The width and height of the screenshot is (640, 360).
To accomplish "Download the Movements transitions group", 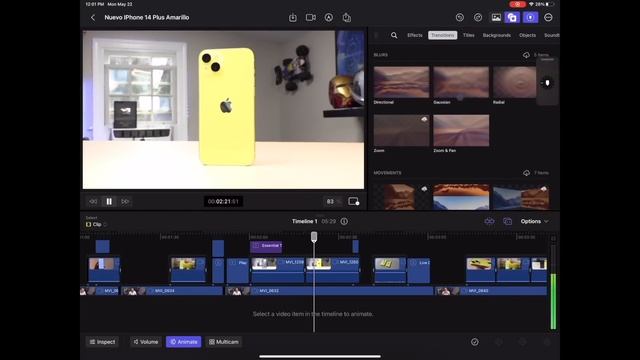I will pyautogui.click(x=526, y=173).
